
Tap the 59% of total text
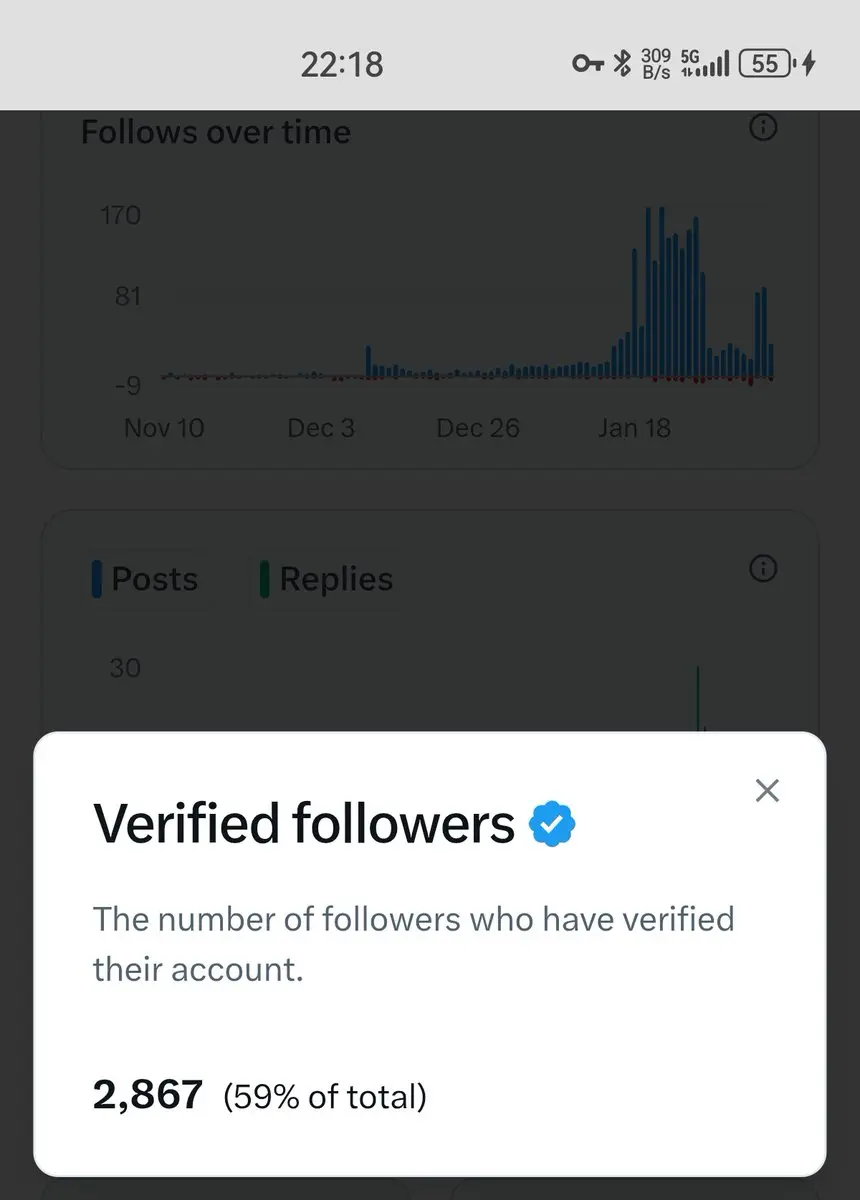click(x=325, y=1097)
